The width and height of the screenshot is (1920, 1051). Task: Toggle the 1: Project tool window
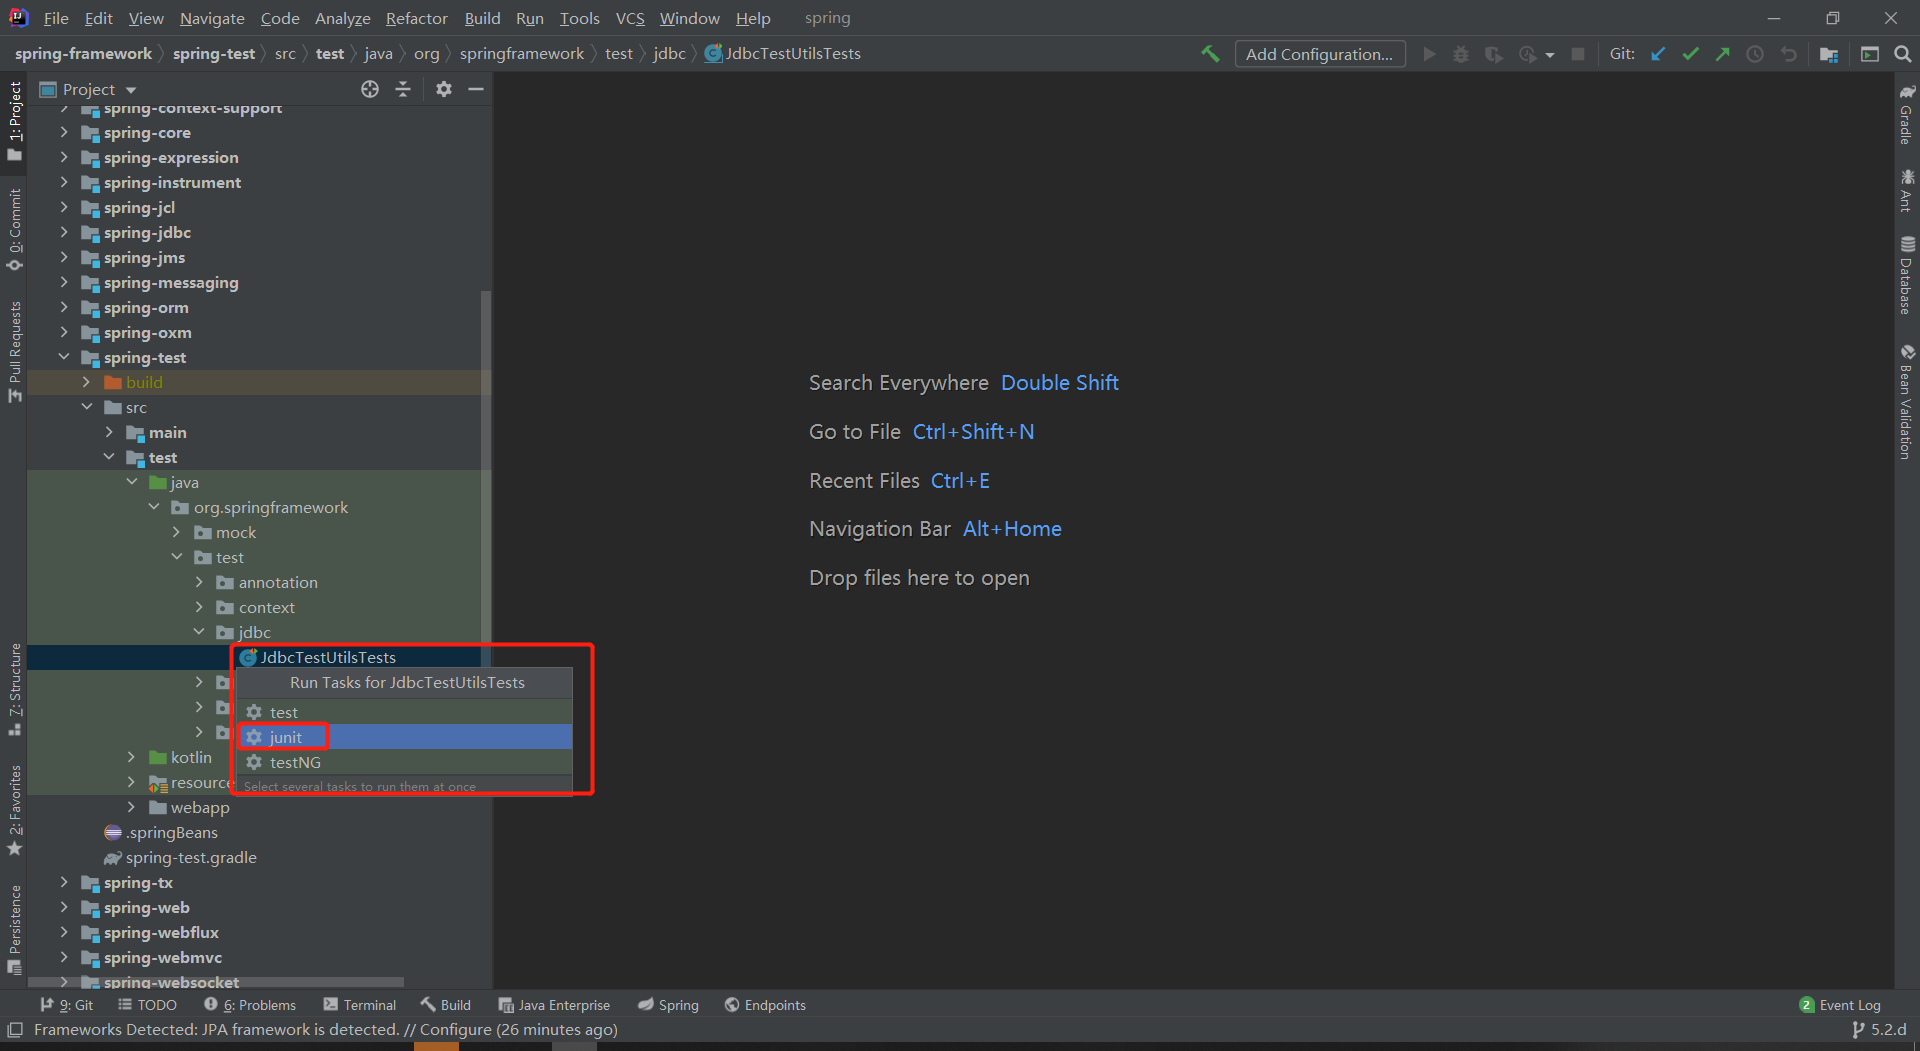tap(14, 120)
